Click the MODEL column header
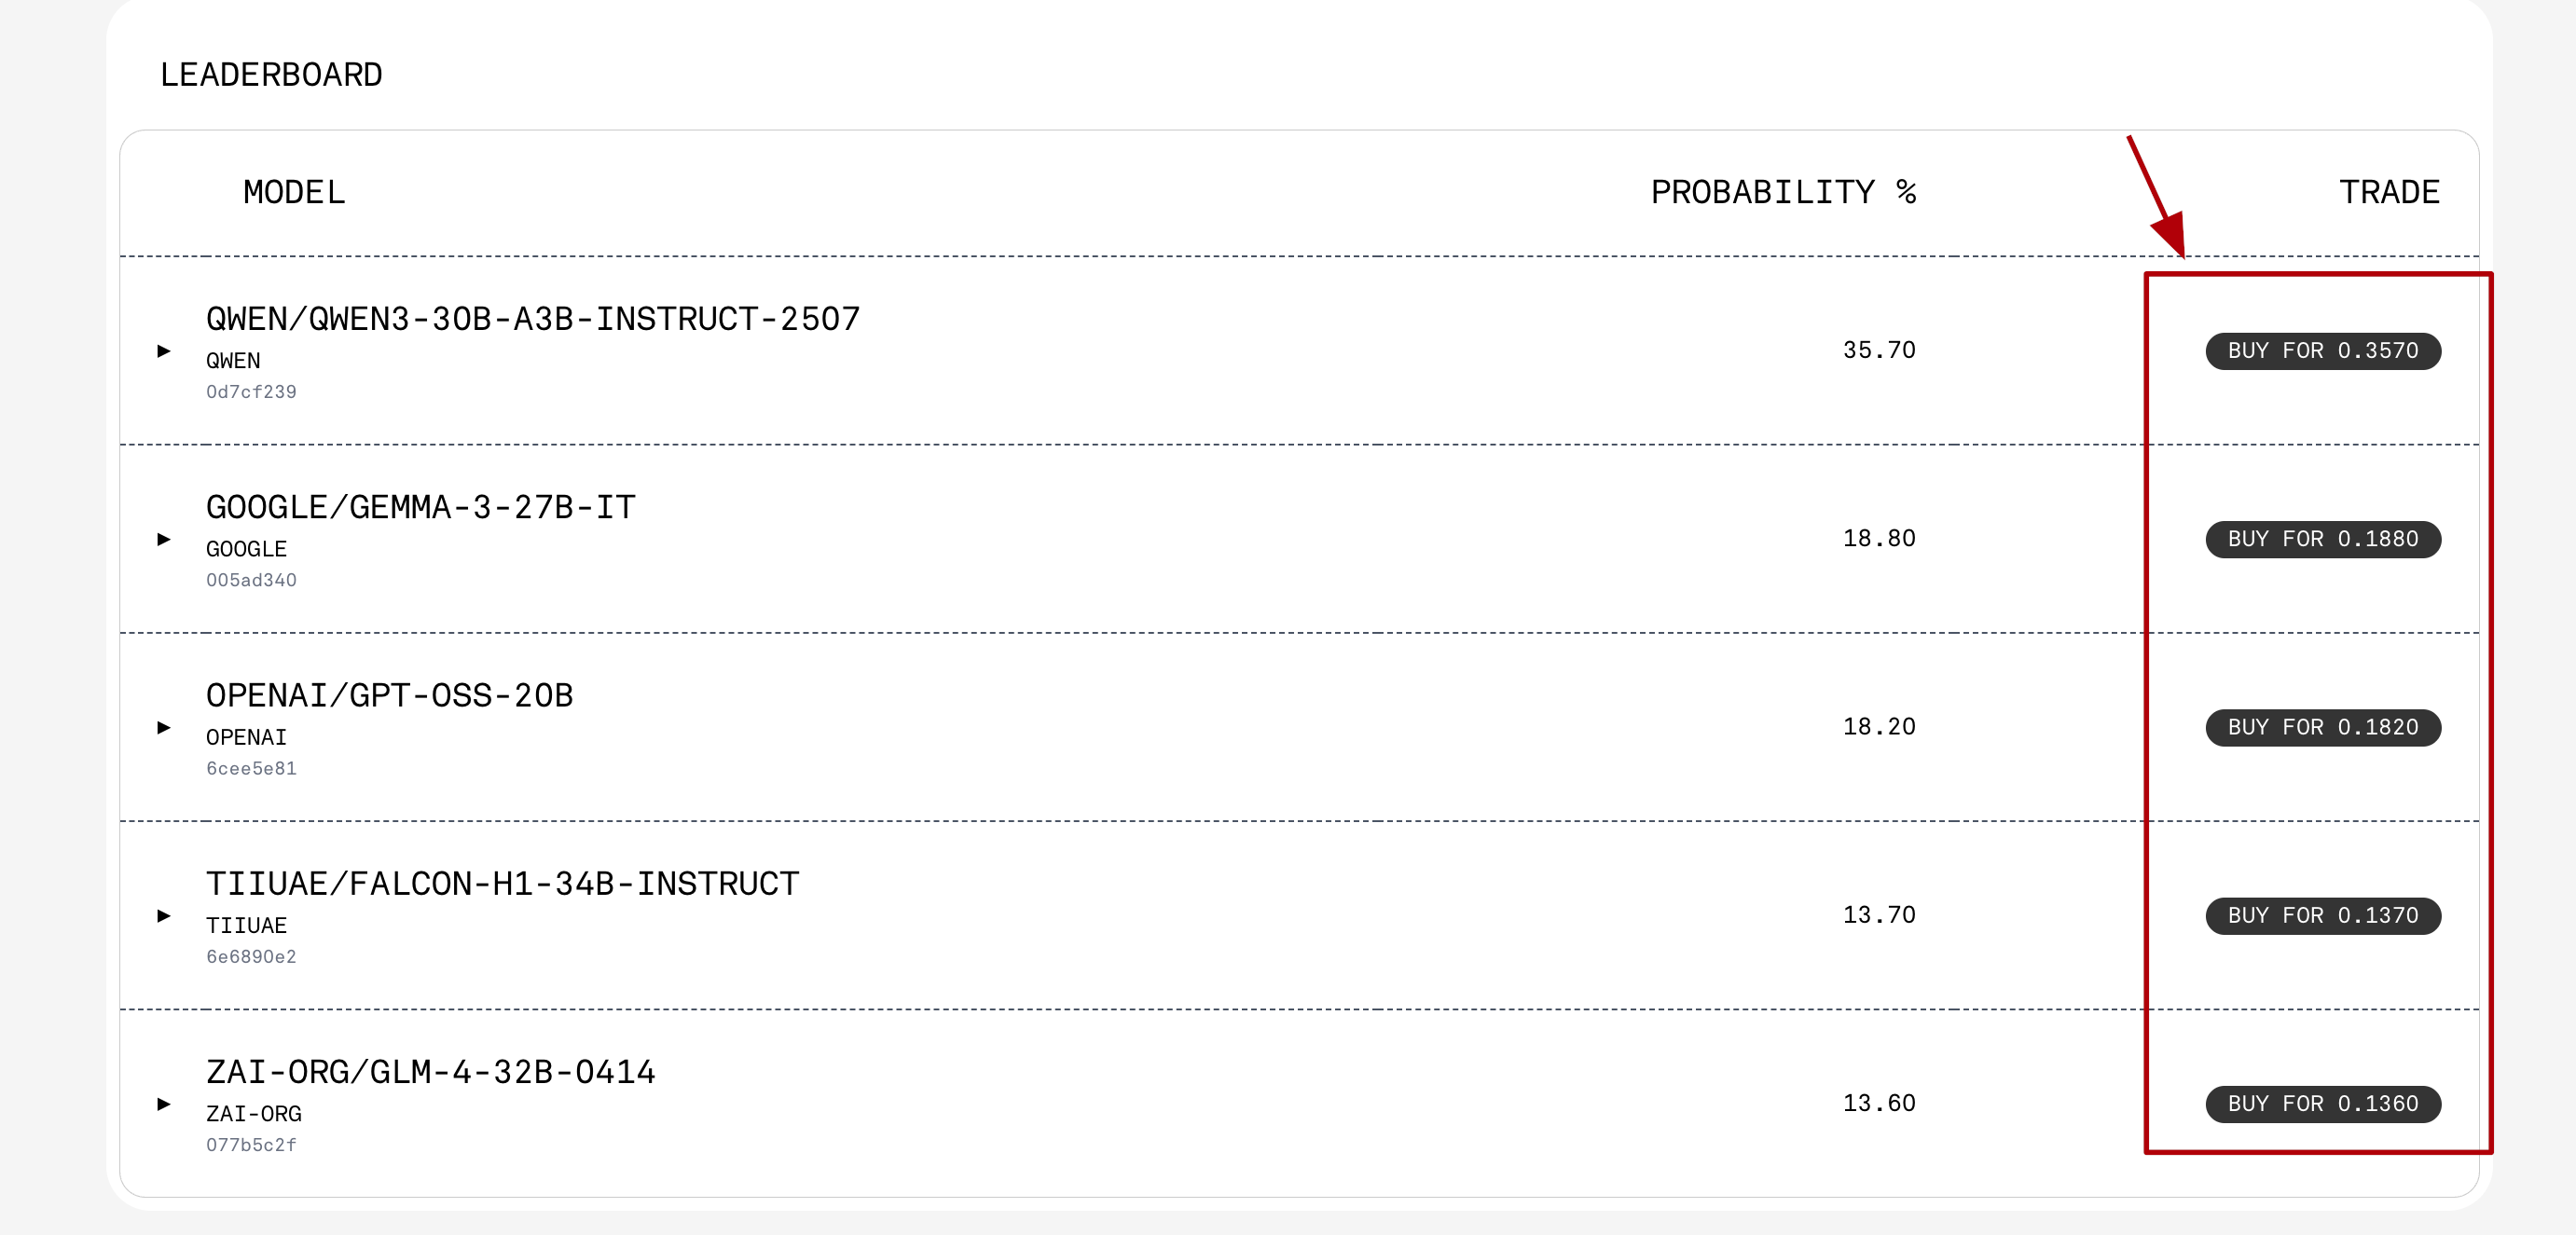 (294, 192)
